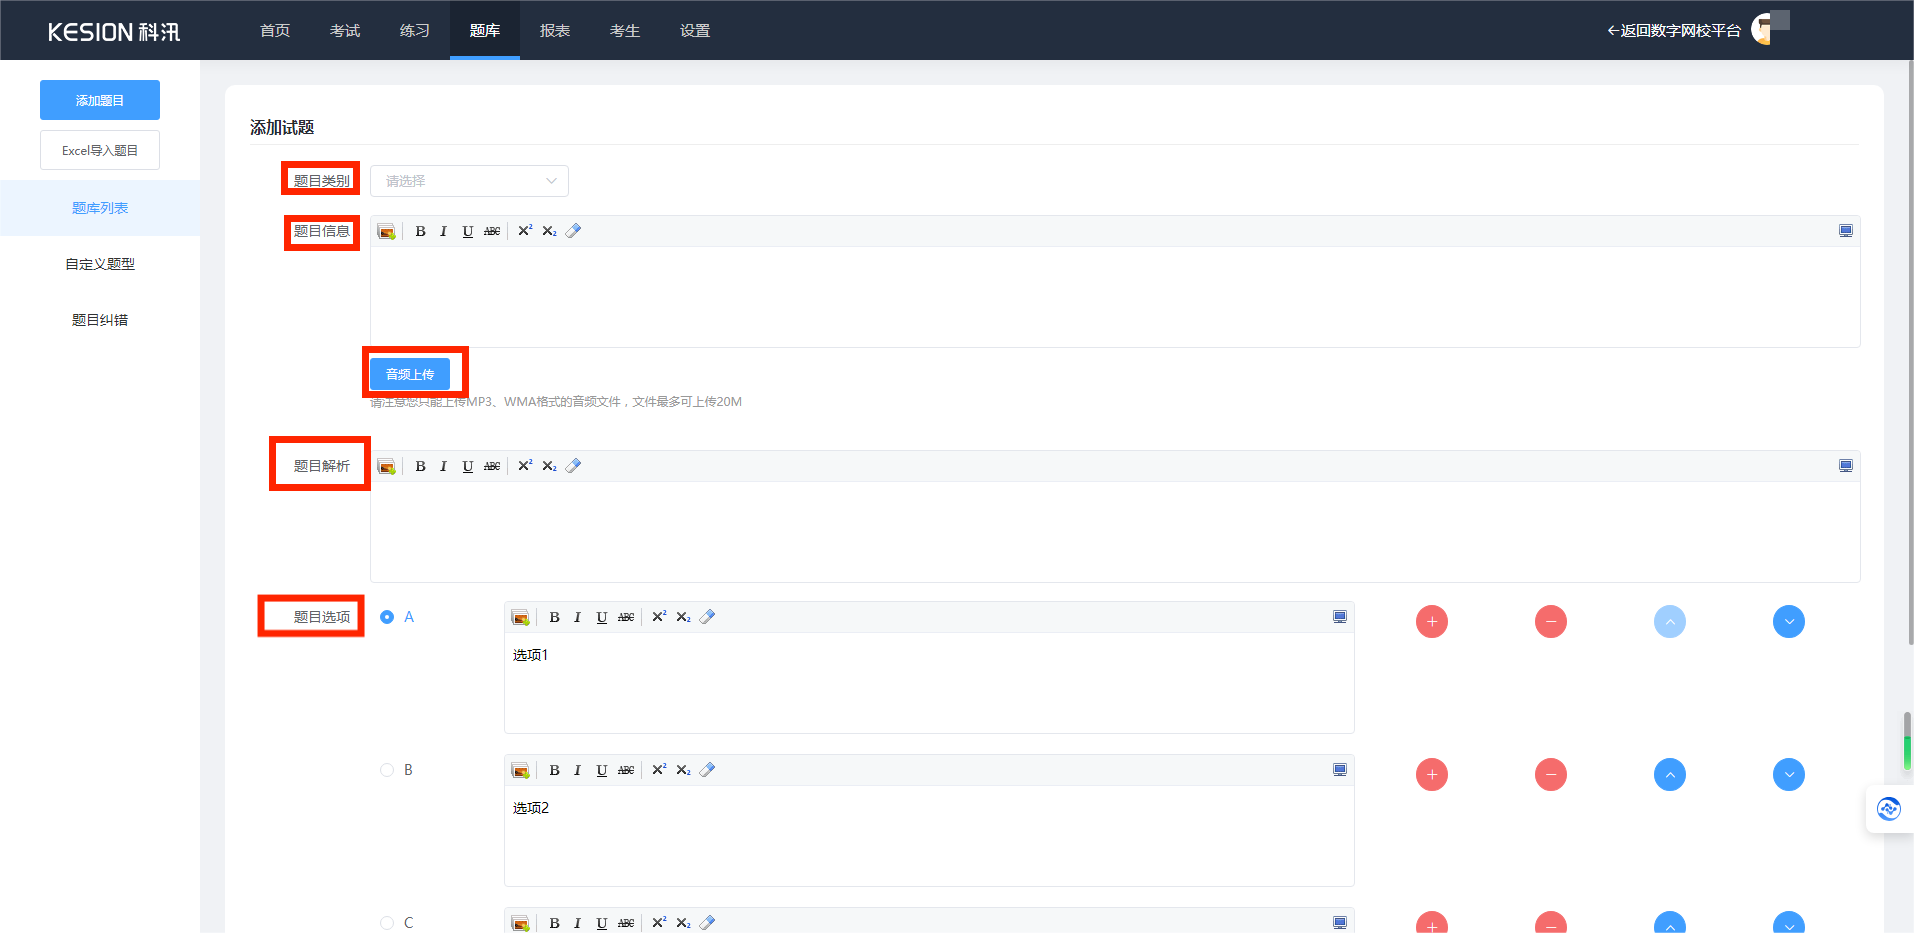The image size is (1914, 933).
Task: Open 题目纠错 in the sidebar
Action: (x=100, y=320)
